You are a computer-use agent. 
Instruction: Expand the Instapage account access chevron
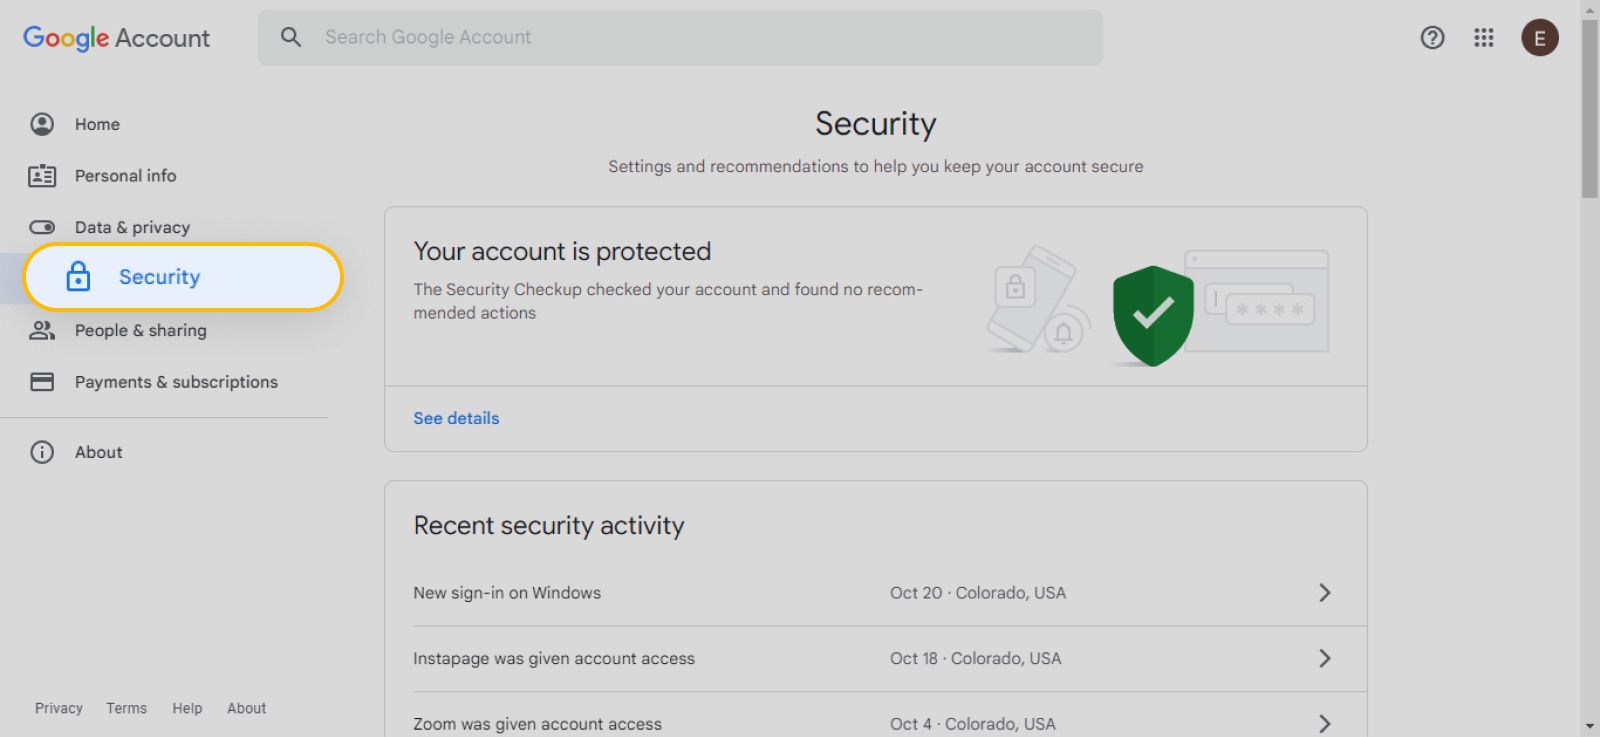point(1324,658)
